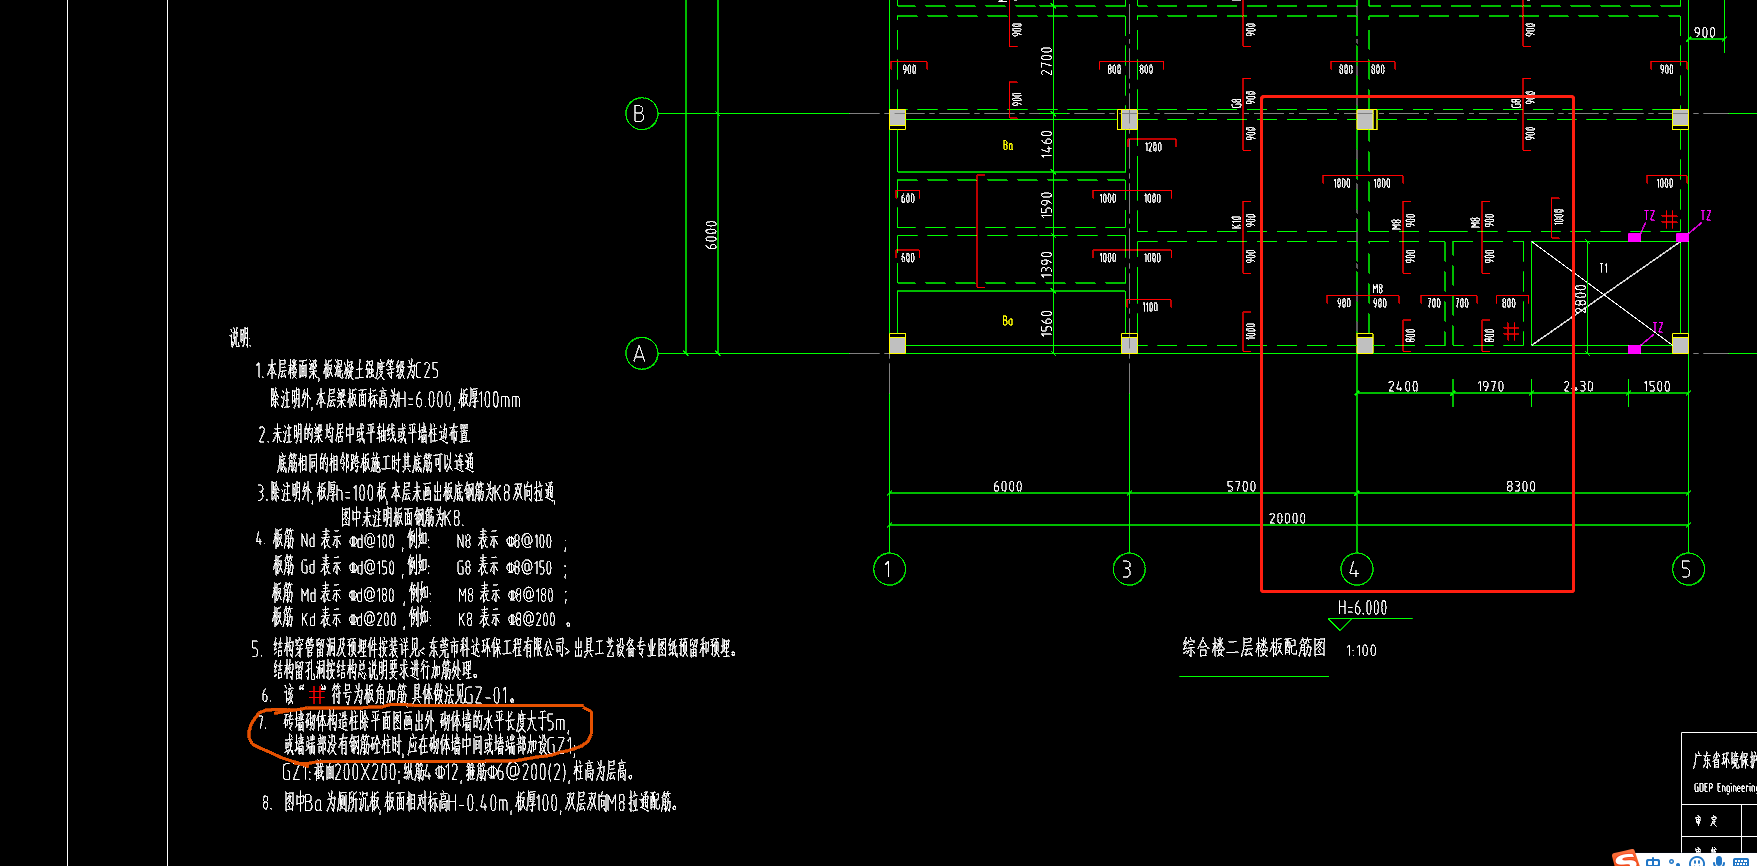Select axis bubble 4
Screen dimensions: 1757x866
(x=1356, y=569)
